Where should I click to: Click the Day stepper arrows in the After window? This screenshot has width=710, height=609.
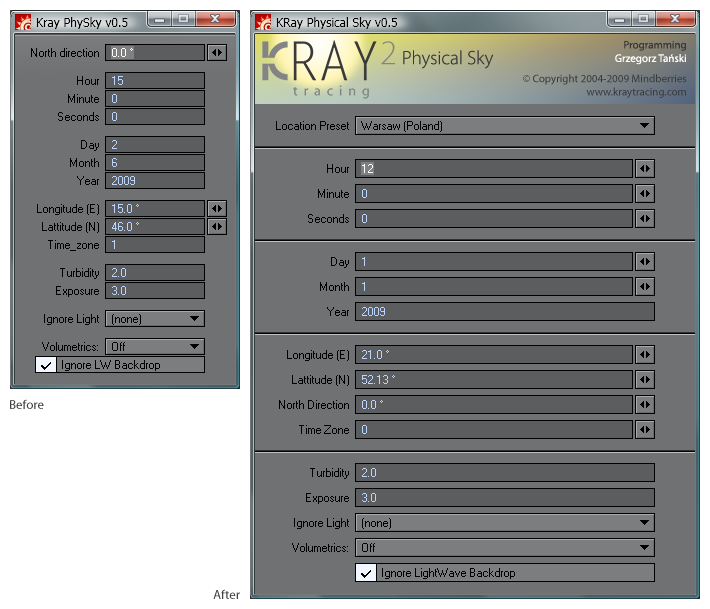(x=645, y=262)
